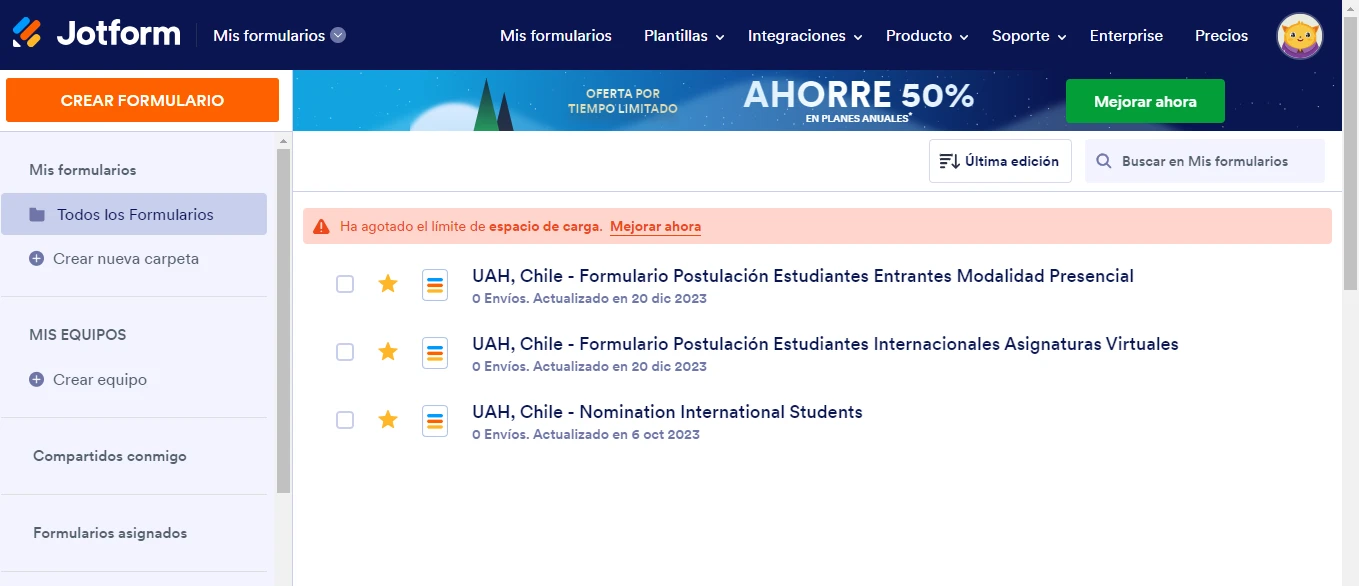Click the form icon for Modalidad Presencial
This screenshot has width=1359, height=586.
(x=435, y=285)
